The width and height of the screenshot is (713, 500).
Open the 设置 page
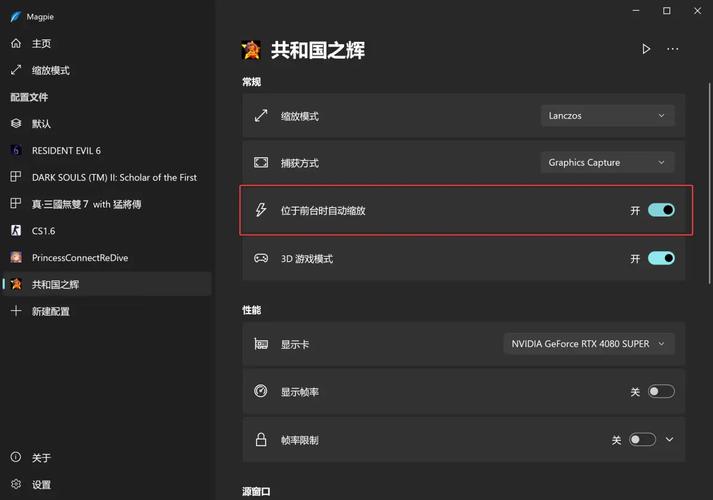[106, 484]
